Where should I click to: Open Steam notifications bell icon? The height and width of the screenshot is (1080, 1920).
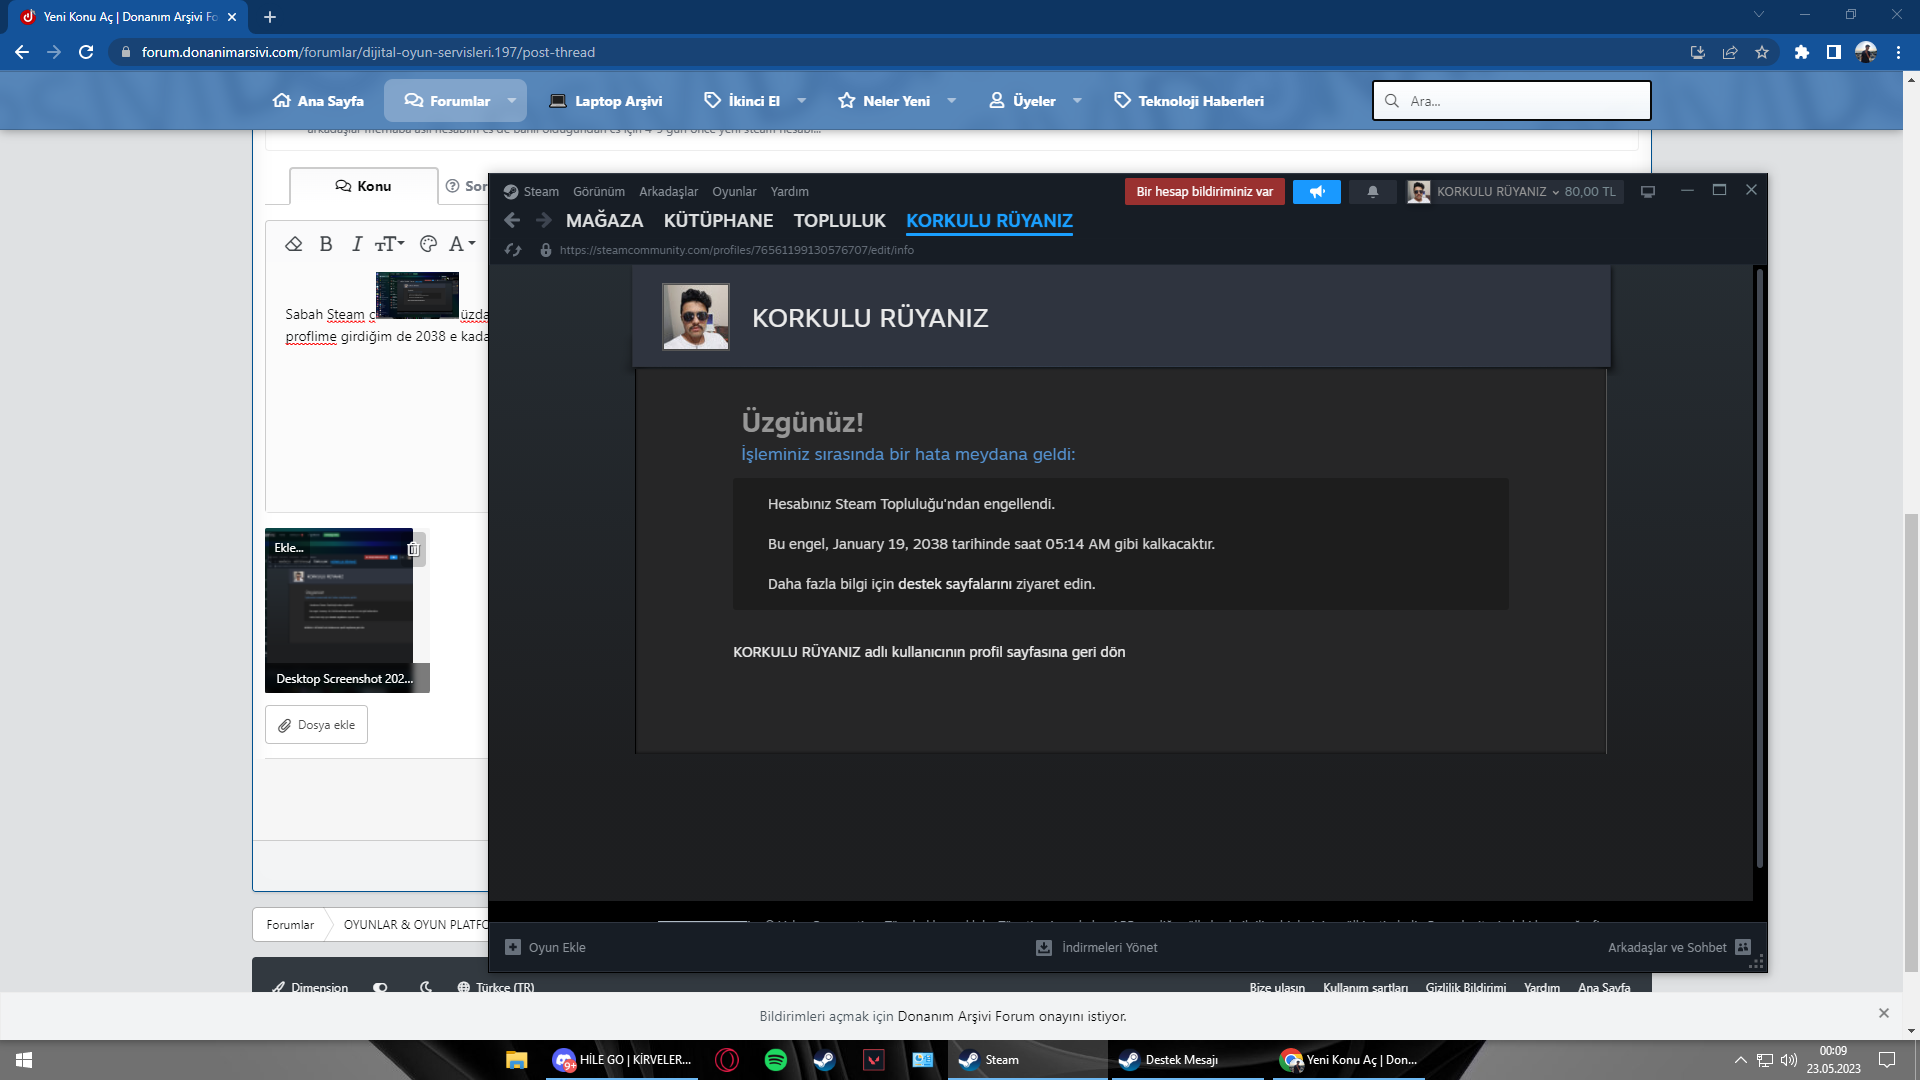tap(1372, 192)
